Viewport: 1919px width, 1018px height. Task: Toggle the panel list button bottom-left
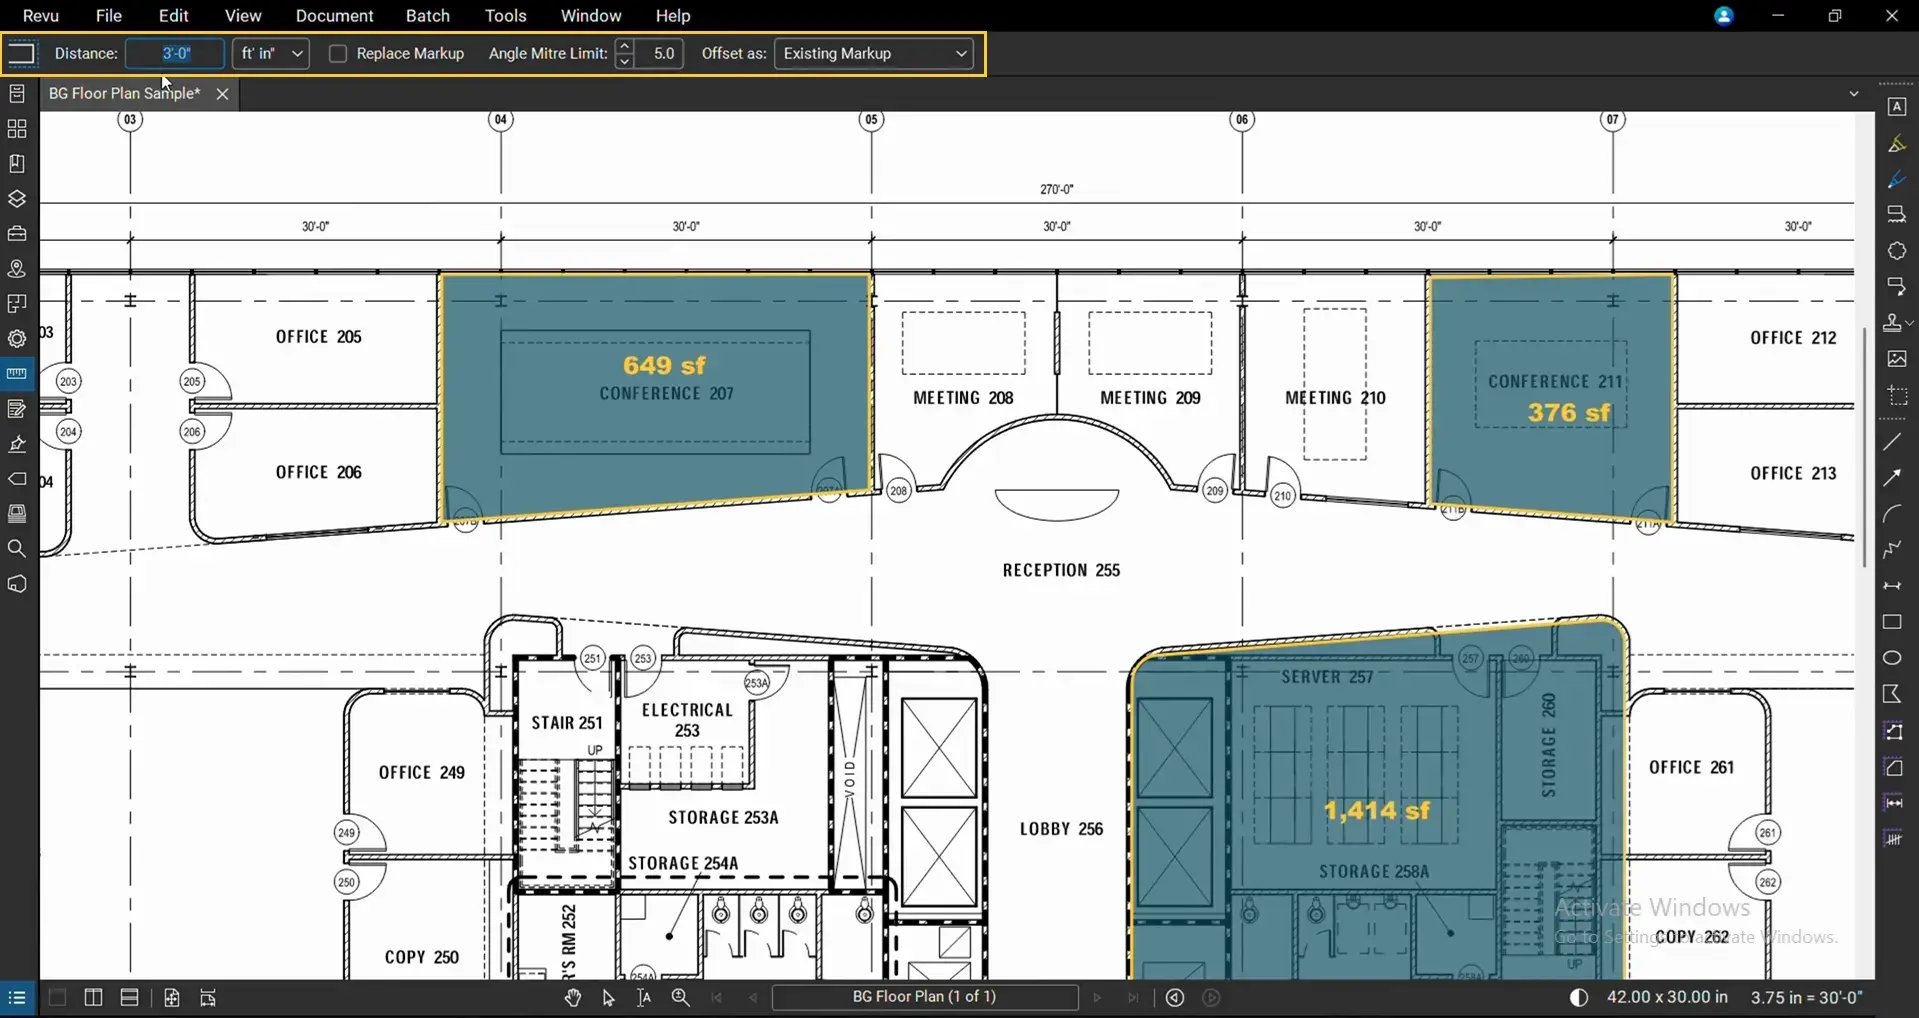[x=17, y=997]
